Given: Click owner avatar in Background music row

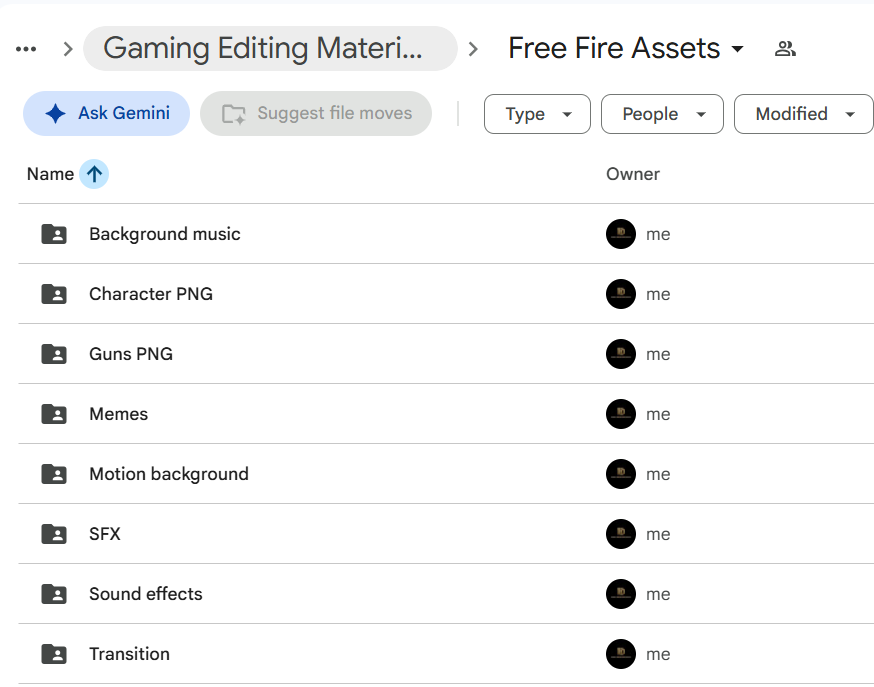Looking at the screenshot, I should [x=621, y=234].
